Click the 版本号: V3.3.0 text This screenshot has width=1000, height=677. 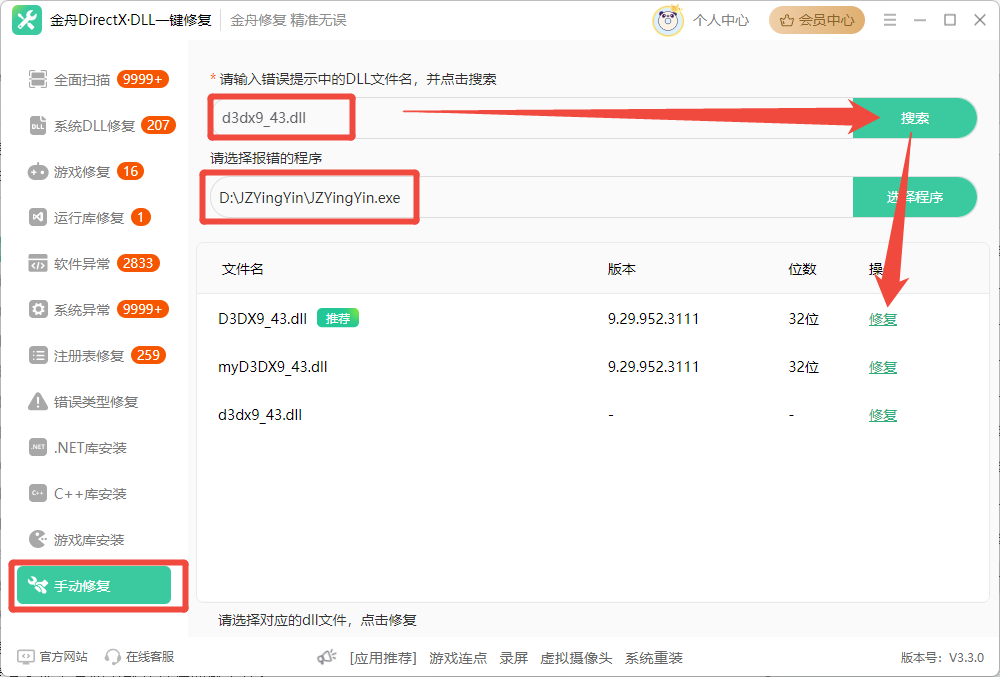tap(942, 657)
